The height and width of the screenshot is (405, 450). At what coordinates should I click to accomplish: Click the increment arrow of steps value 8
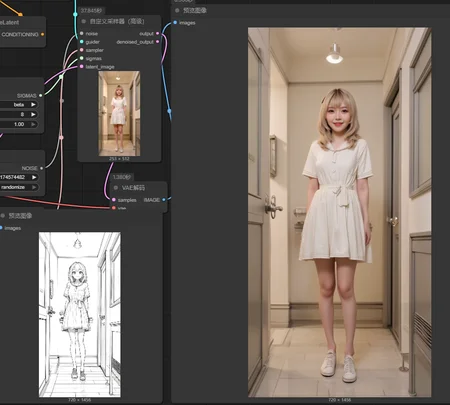33,114
